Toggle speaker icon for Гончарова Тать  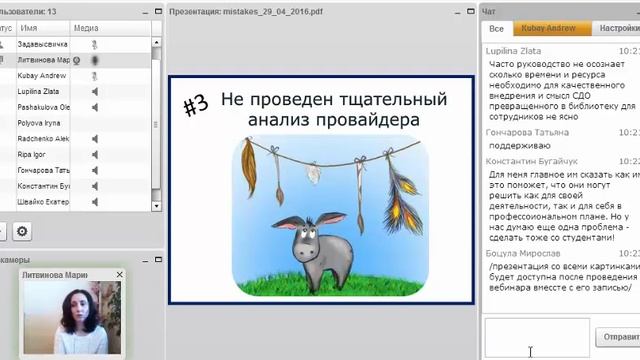tap(95, 170)
